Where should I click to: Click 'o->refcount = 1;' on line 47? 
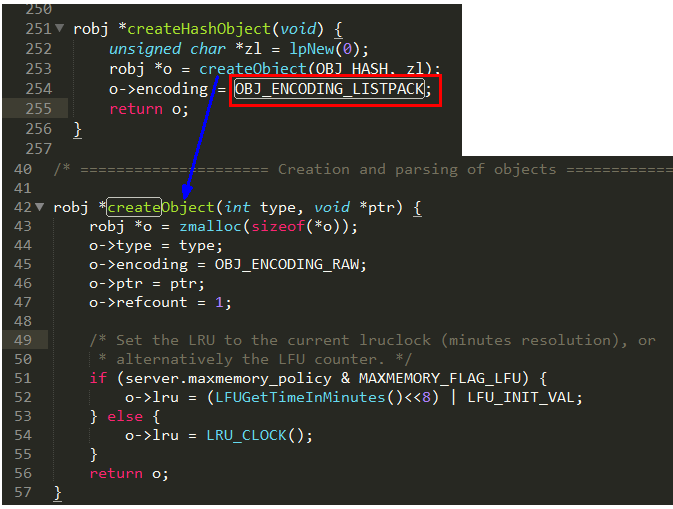[160, 303]
